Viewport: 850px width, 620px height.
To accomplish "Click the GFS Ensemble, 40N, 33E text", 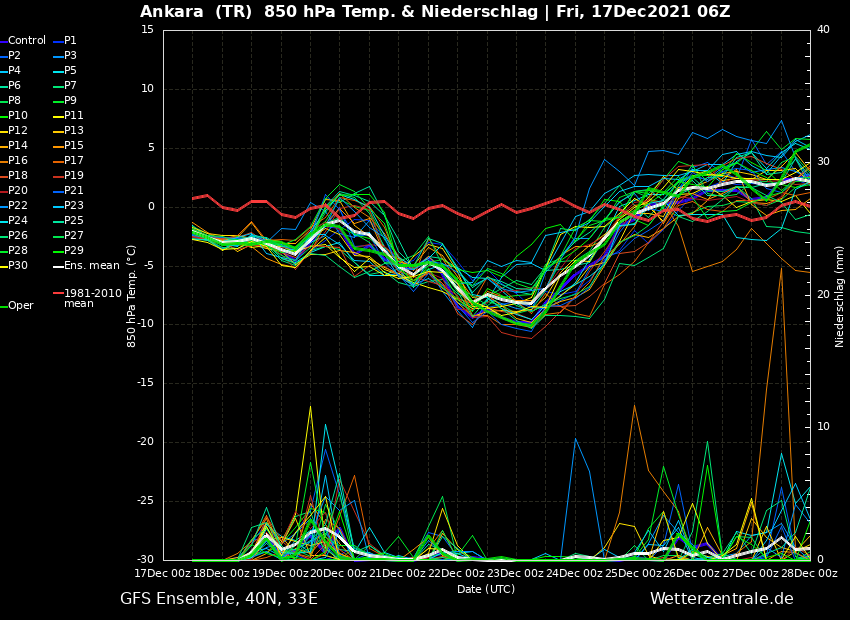I will pos(219,599).
